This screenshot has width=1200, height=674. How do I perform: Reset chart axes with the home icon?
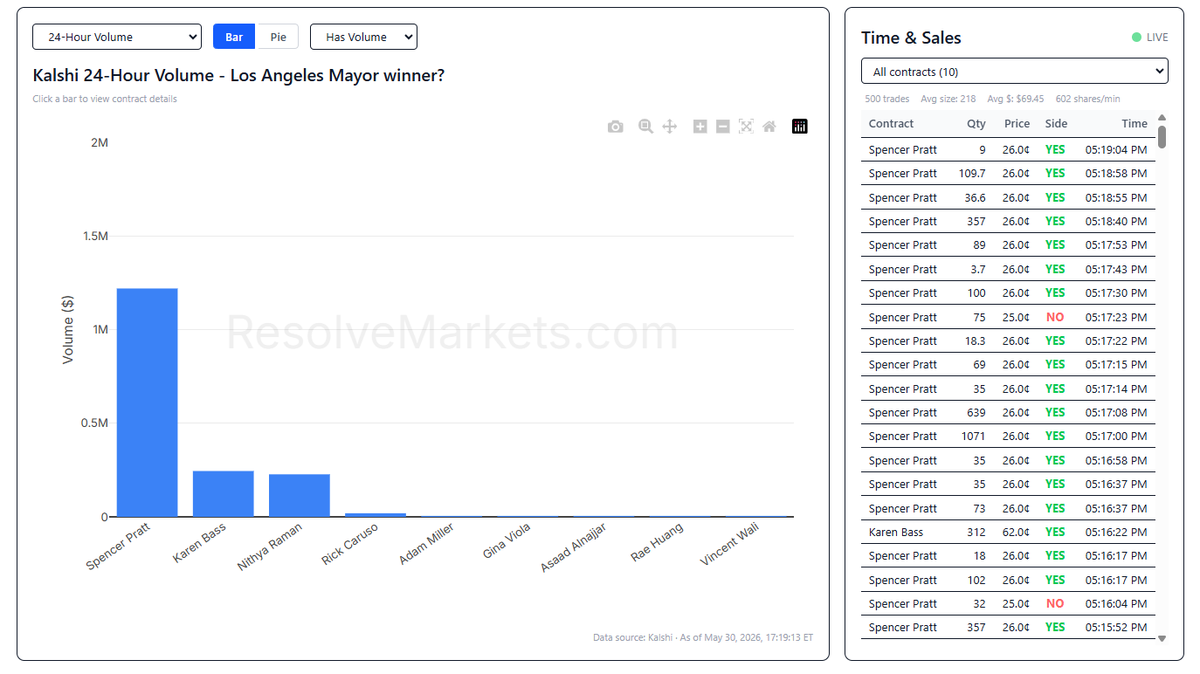[769, 126]
